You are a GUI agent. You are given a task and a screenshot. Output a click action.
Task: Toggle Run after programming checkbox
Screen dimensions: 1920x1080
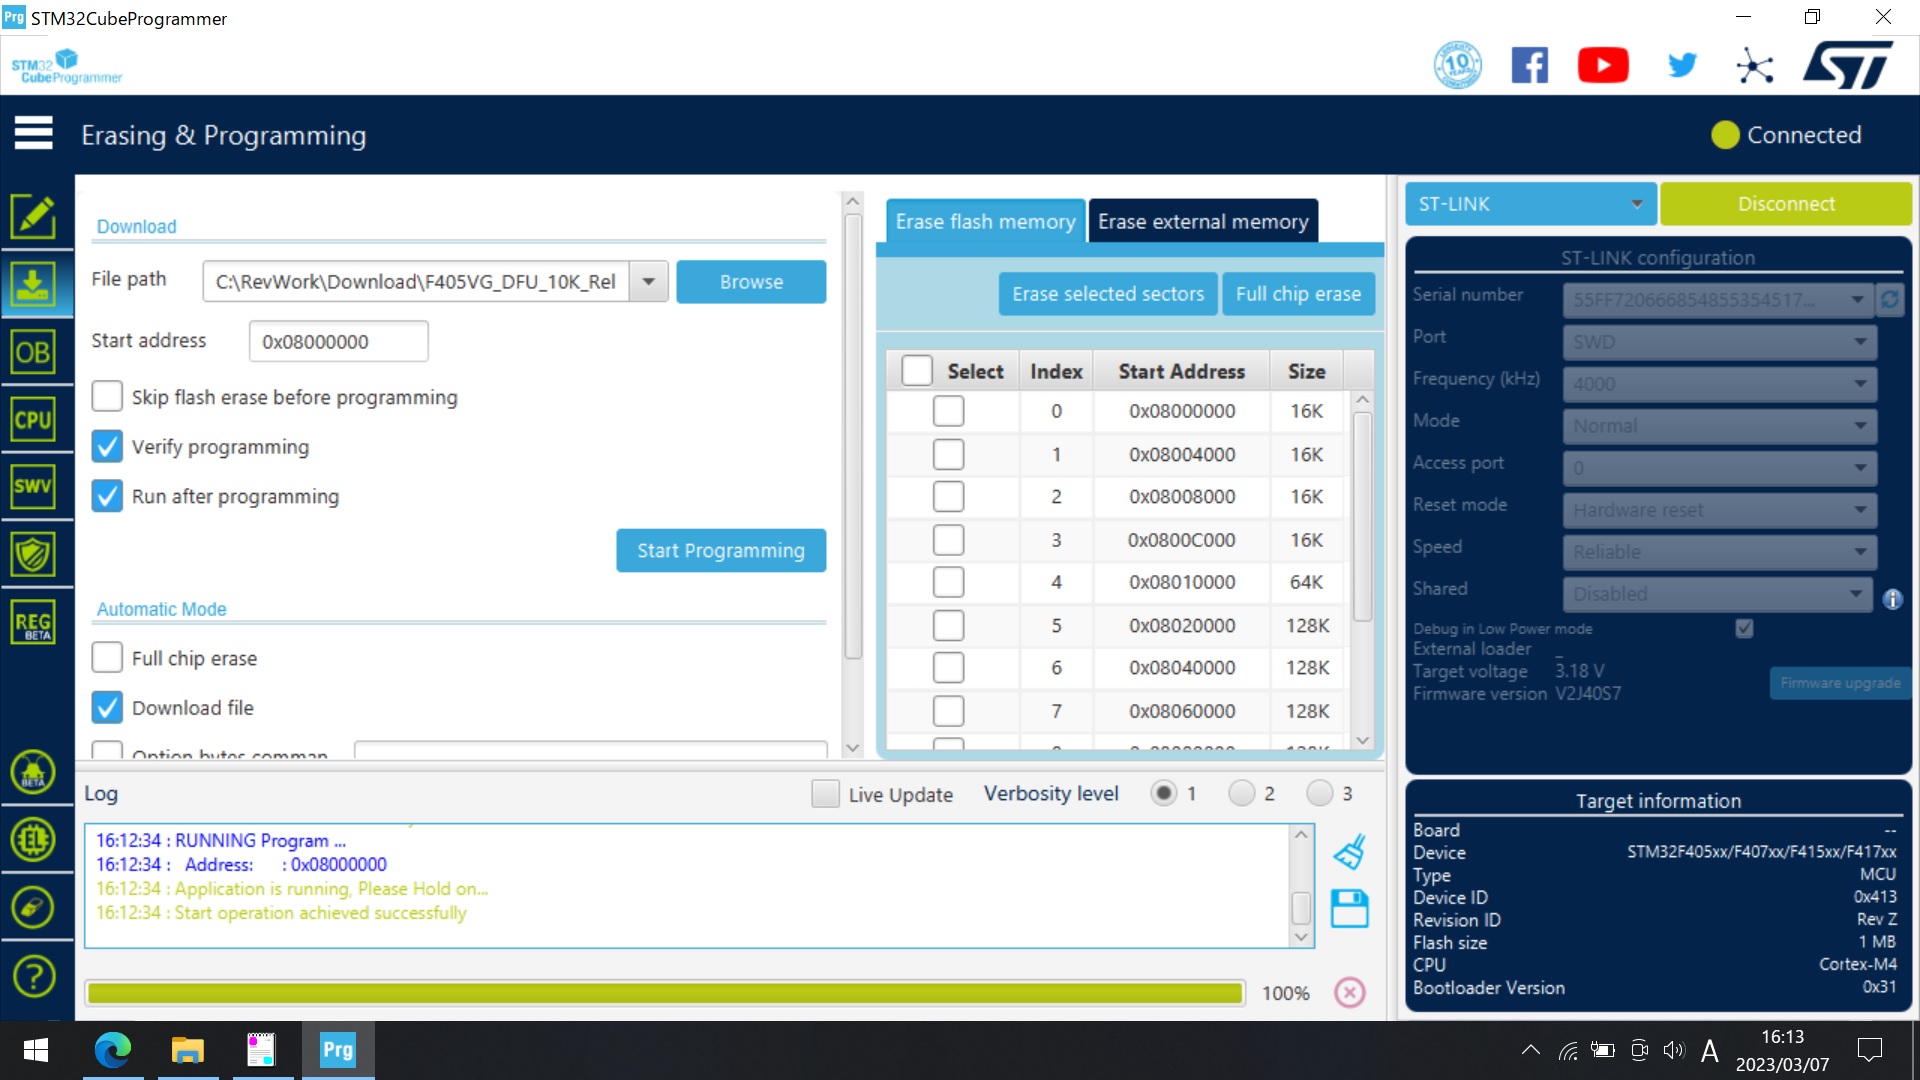pos(107,496)
